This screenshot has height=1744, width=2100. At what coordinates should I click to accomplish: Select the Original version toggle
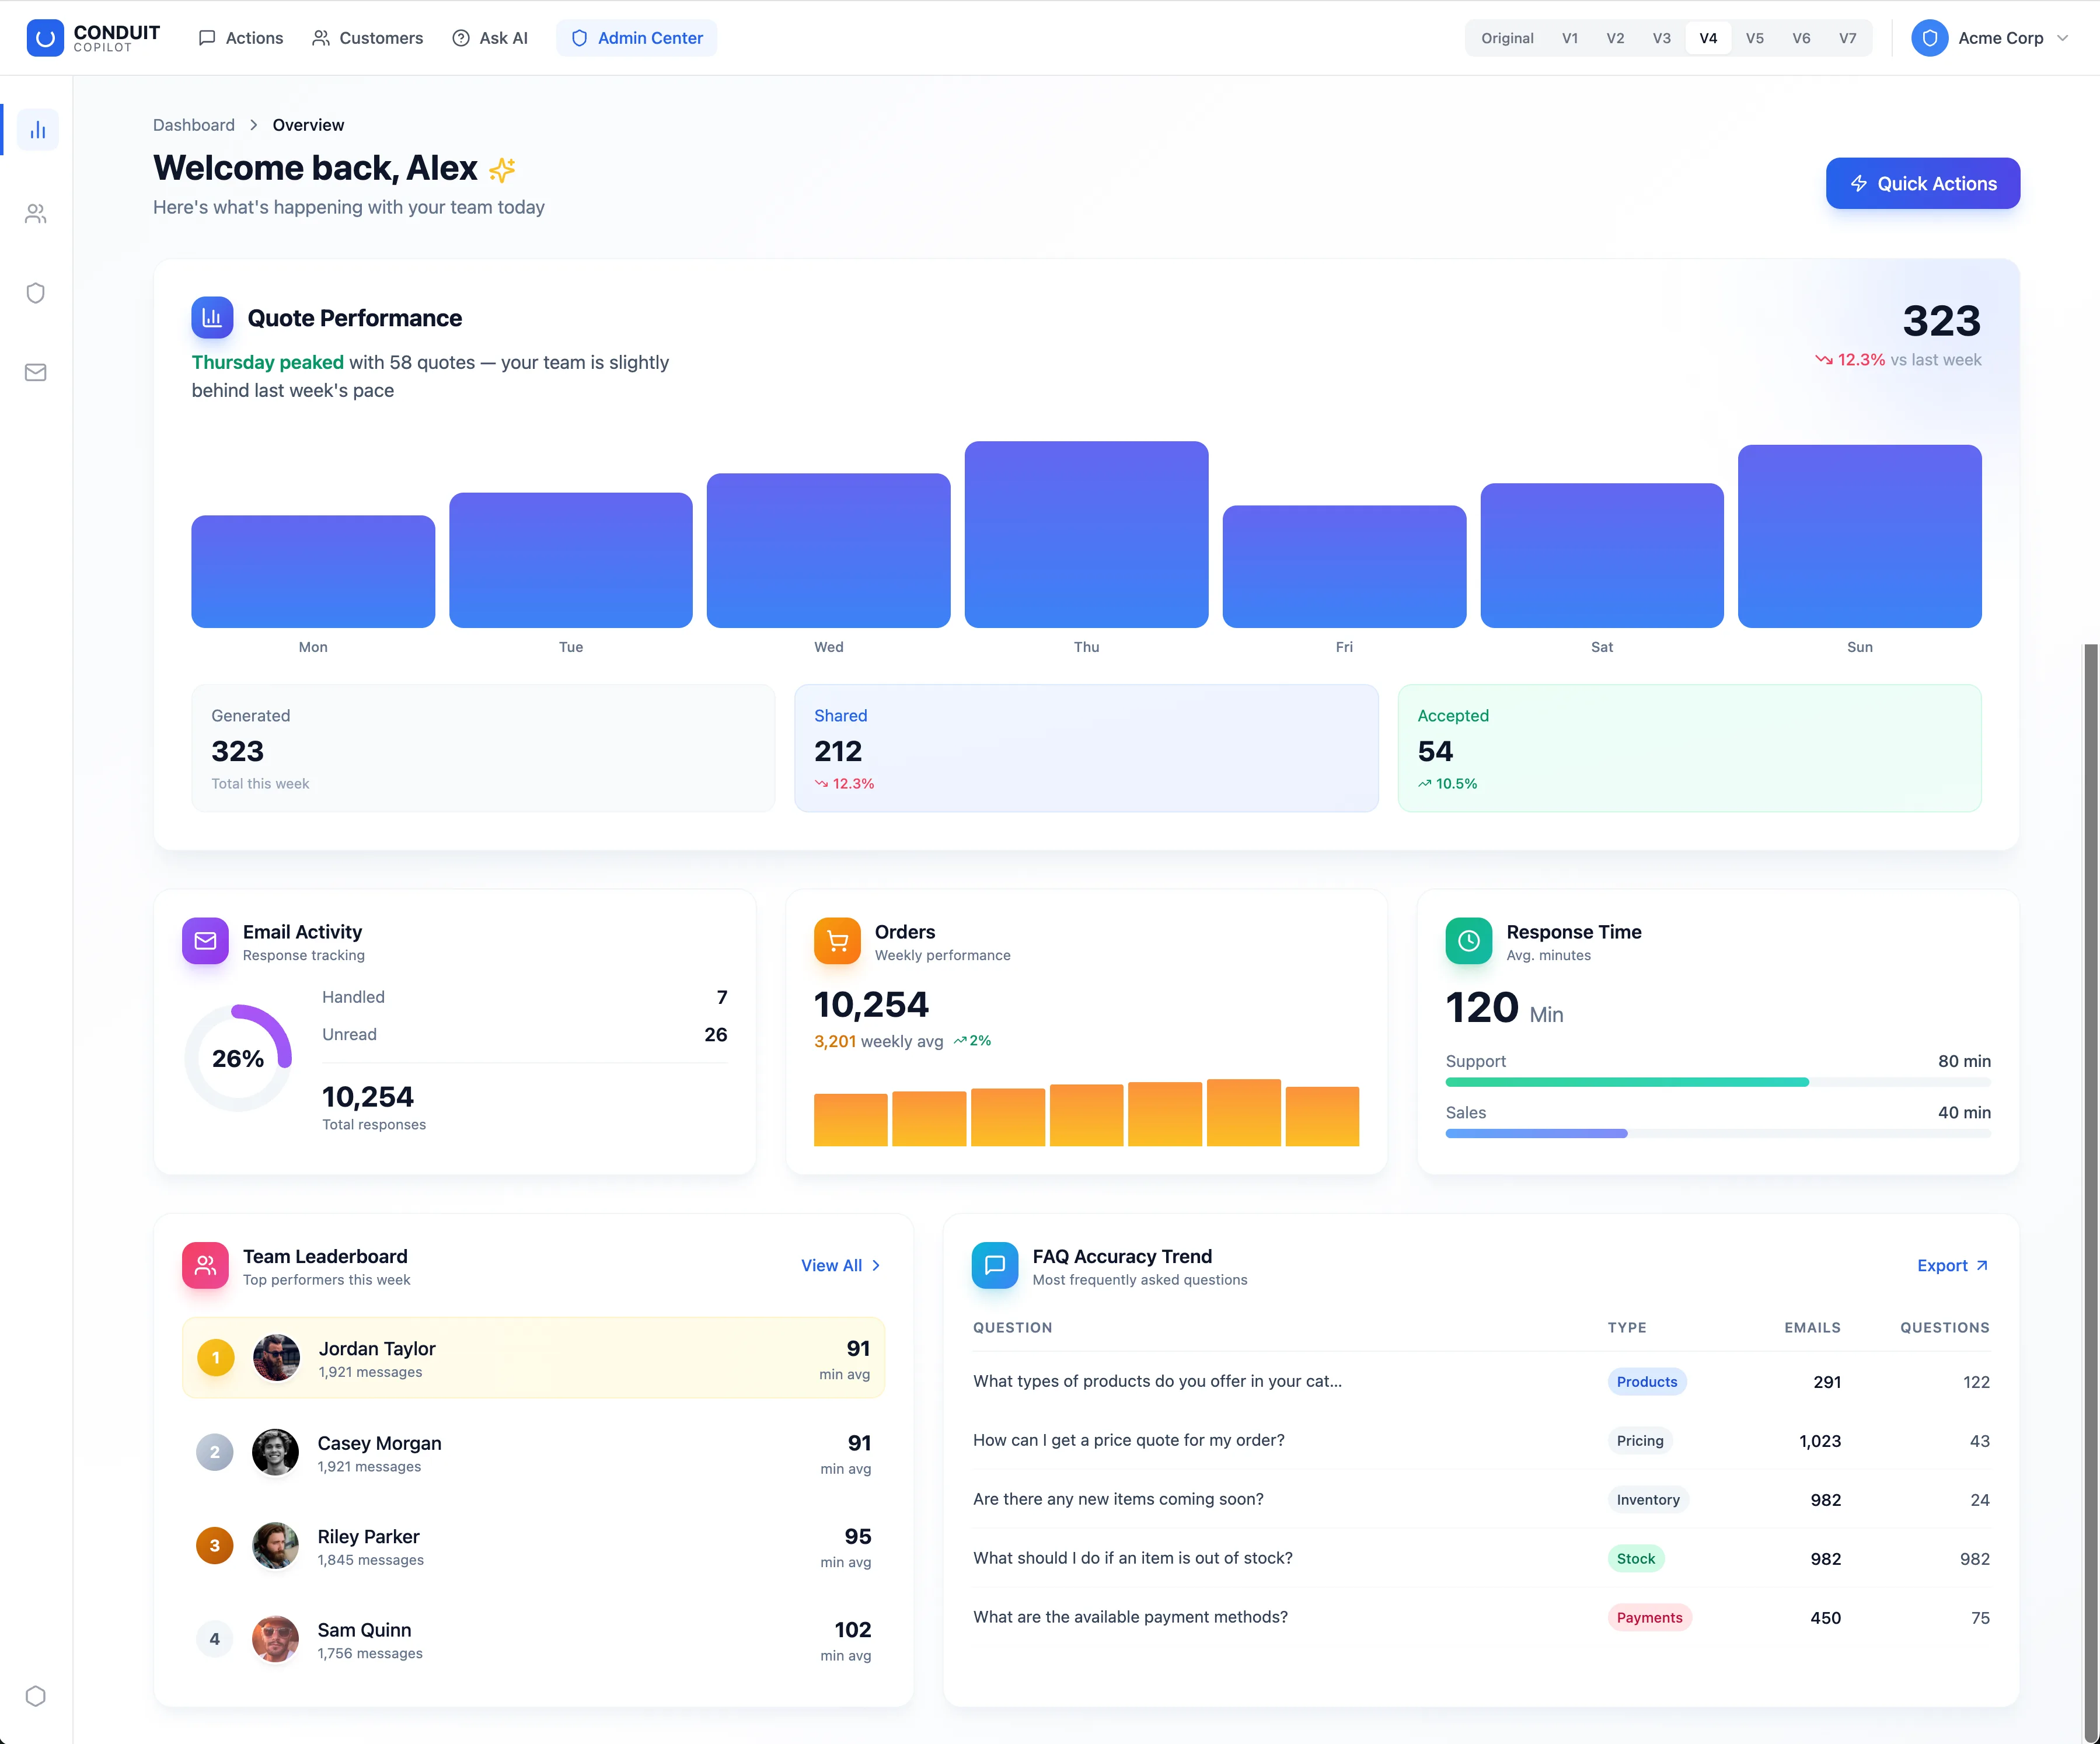click(x=1507, y=38)
